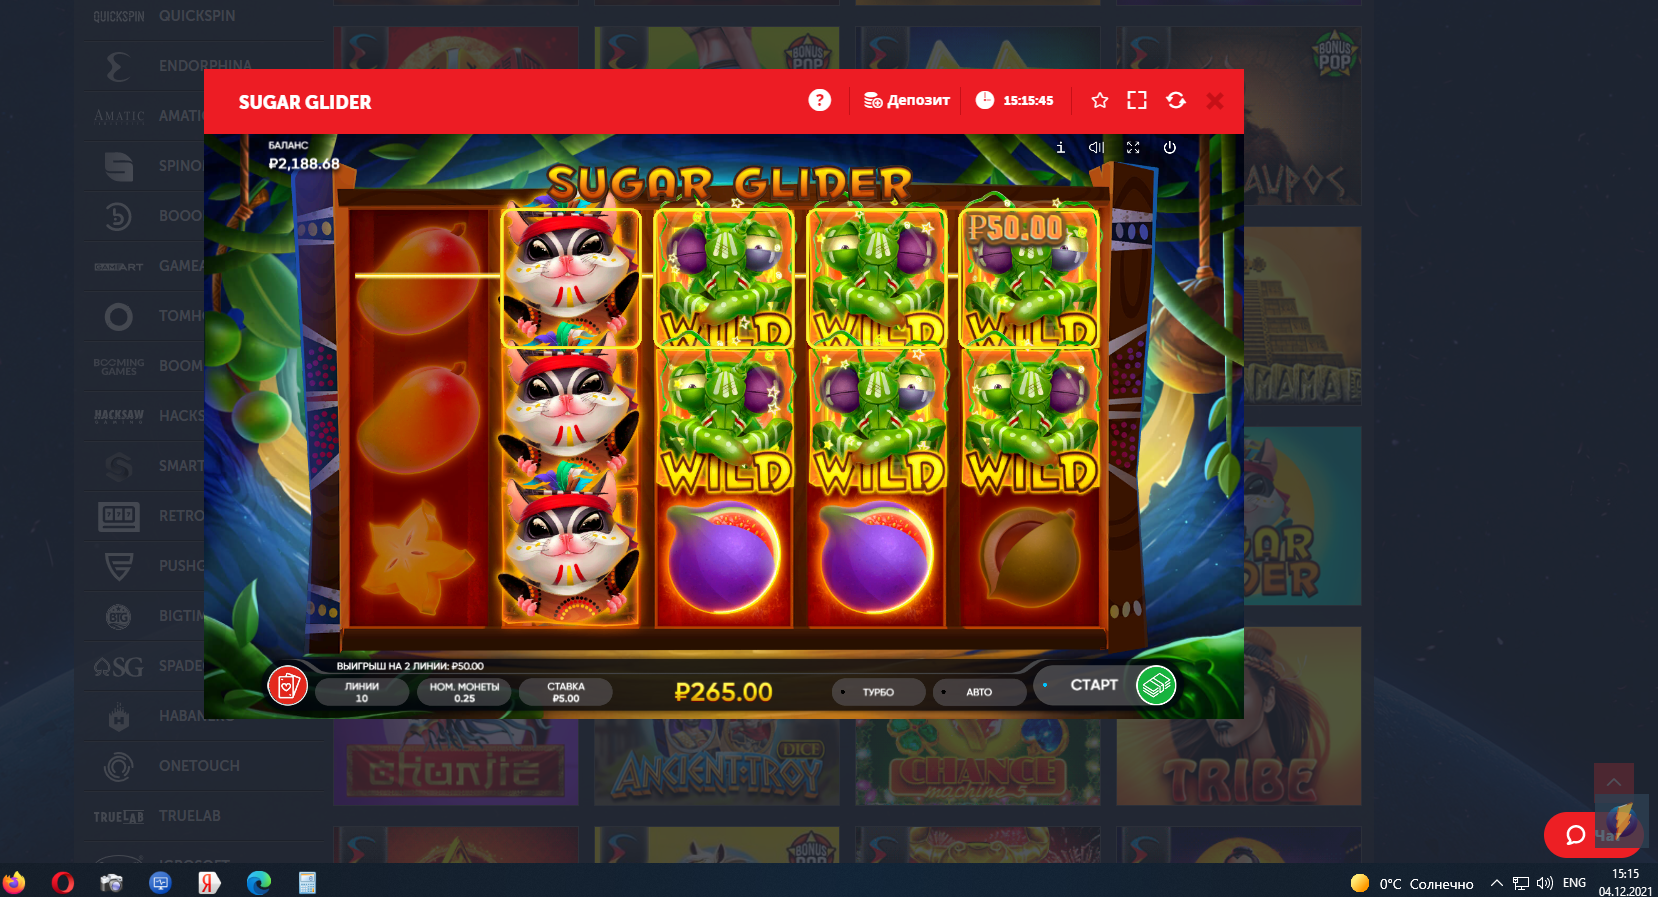Open Opera browser from the taskbar
This screenshot has width=1658, height=897.
pyautogui.click(x=63, y=882)
